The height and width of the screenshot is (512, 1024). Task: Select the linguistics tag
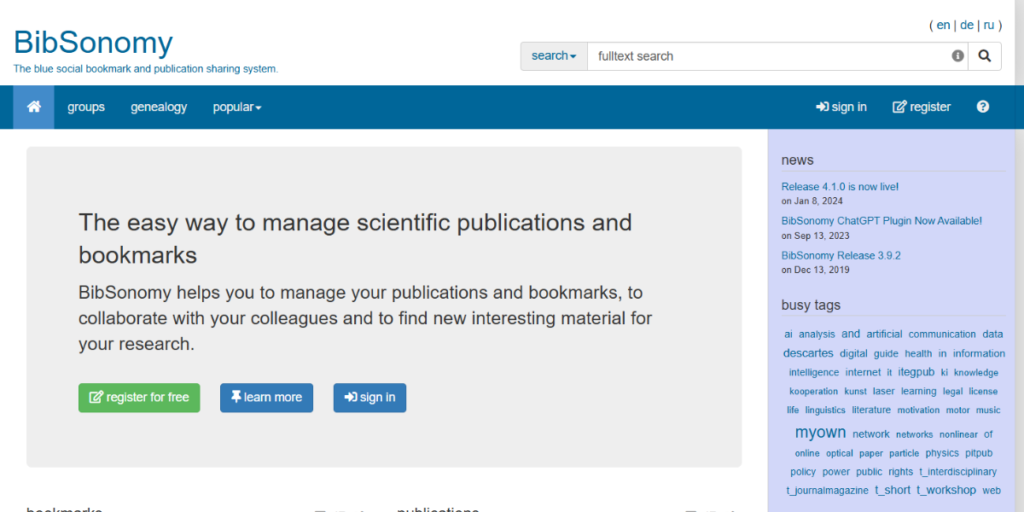point(825,410)
